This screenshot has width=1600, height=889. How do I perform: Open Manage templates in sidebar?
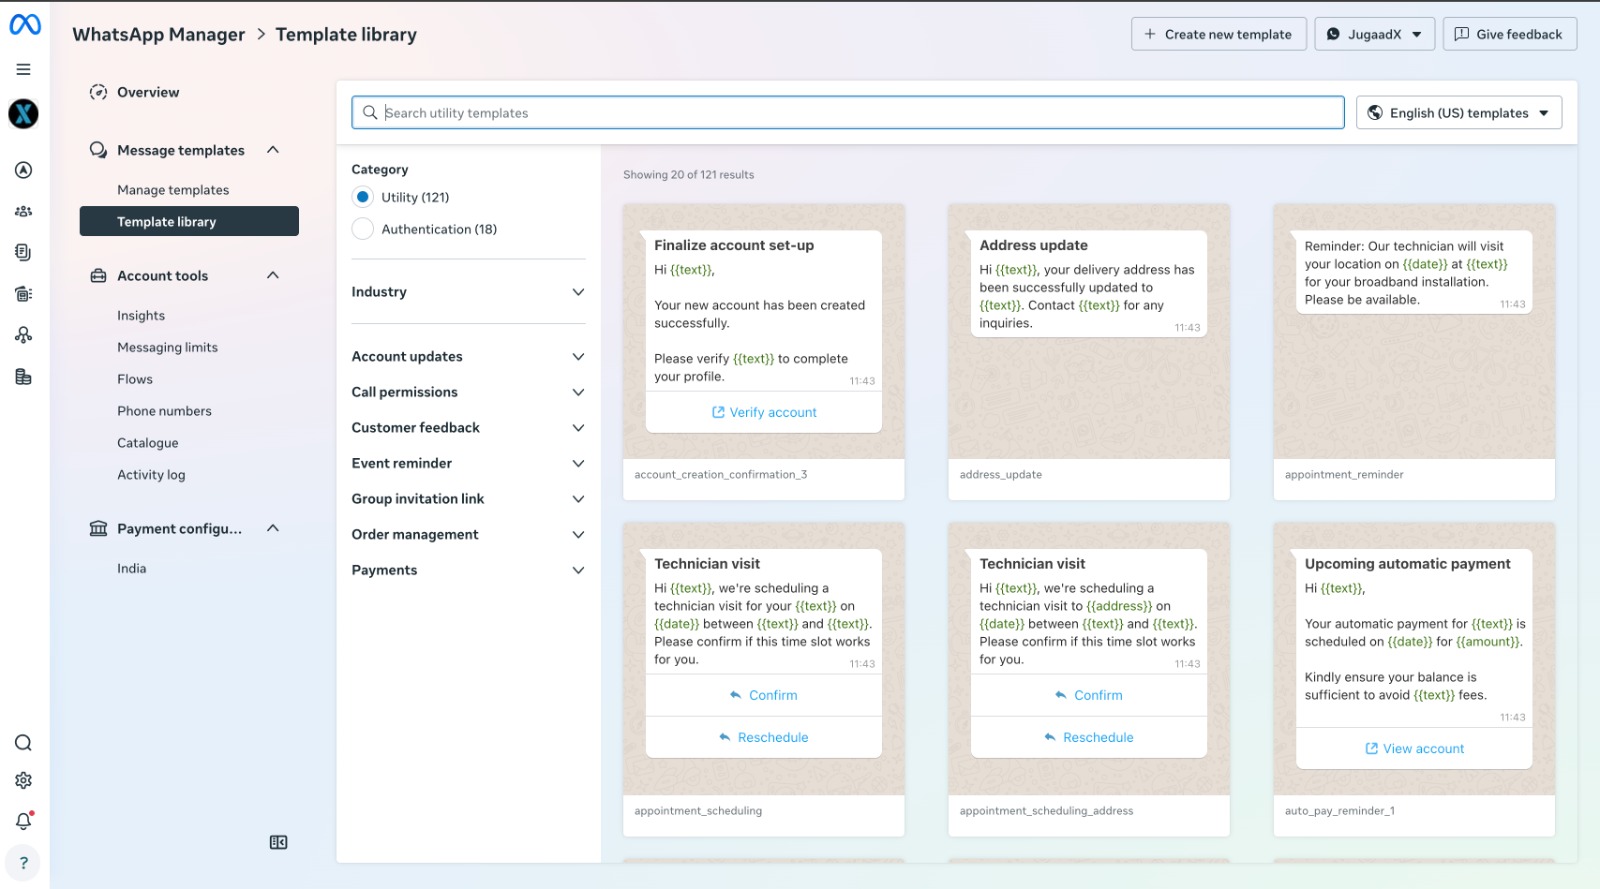pyautogui.click(x=173, y=190)
